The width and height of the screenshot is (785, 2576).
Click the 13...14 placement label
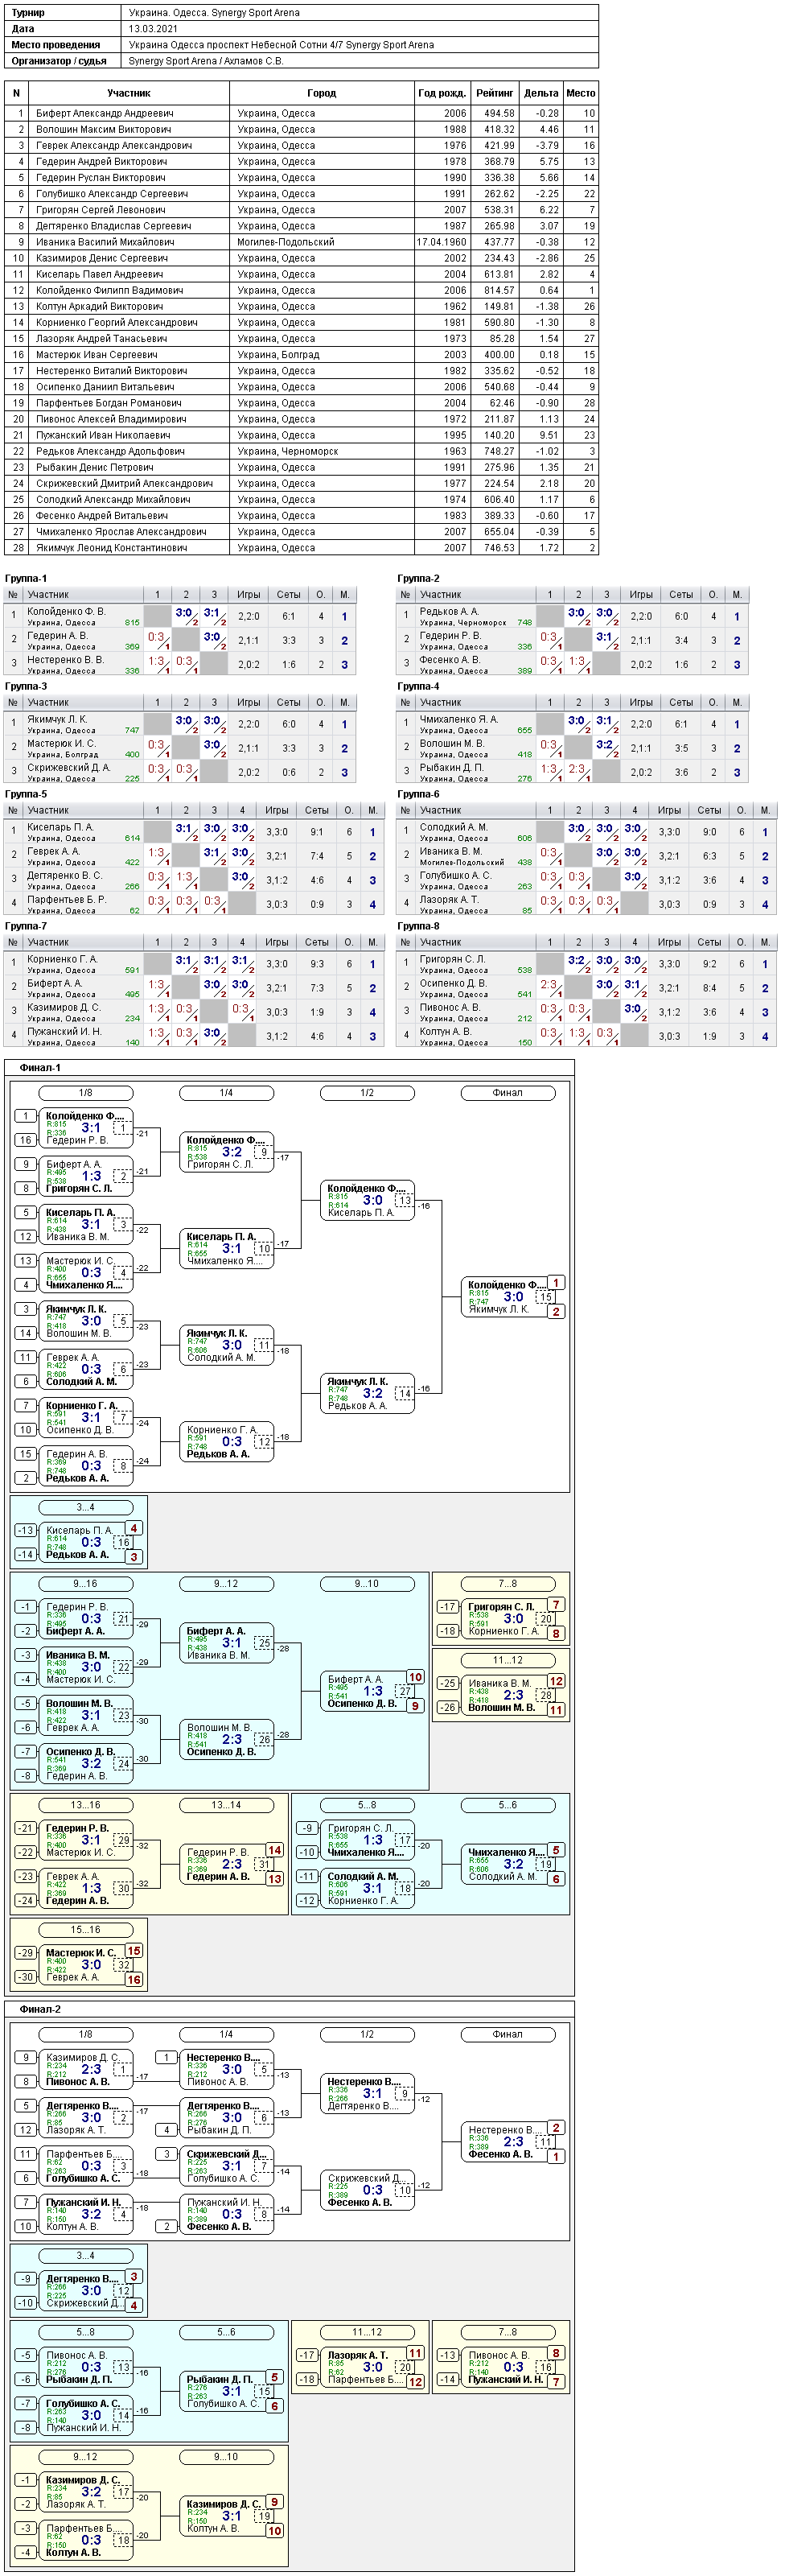[226, 1805]
